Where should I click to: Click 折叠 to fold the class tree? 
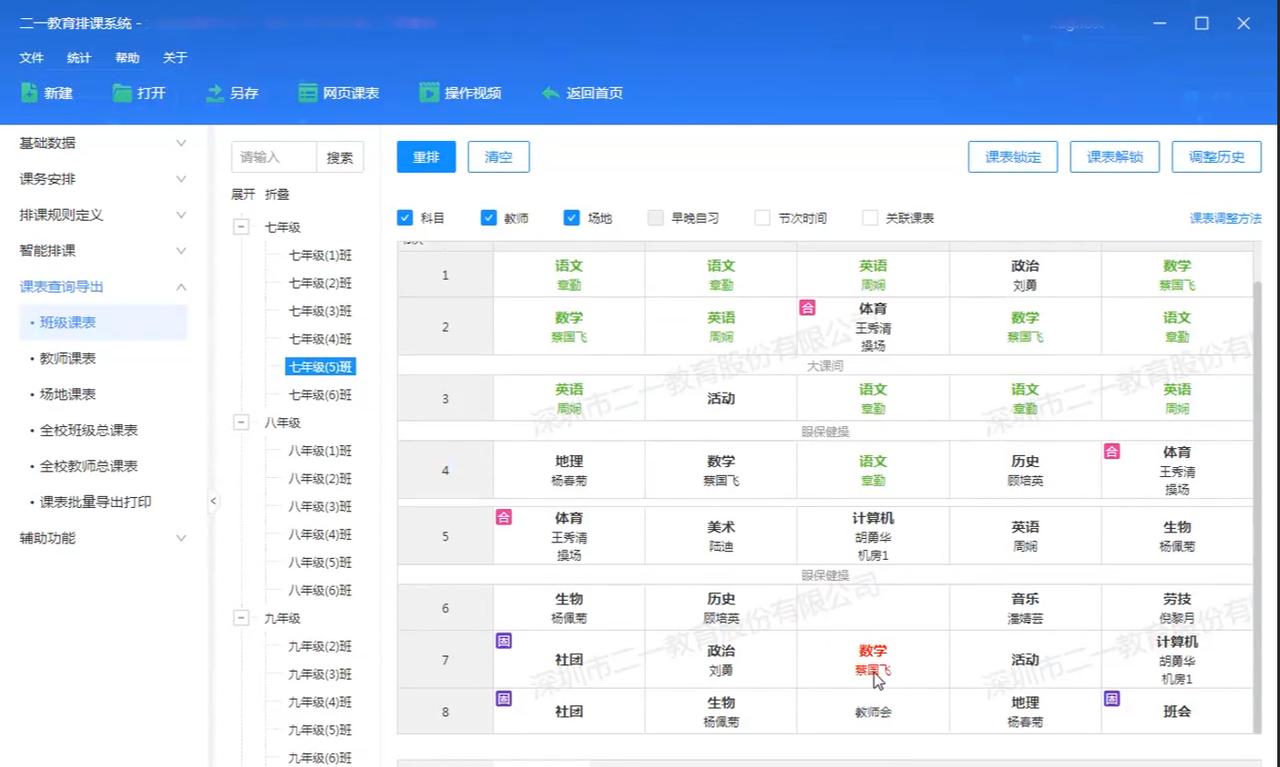277,194
